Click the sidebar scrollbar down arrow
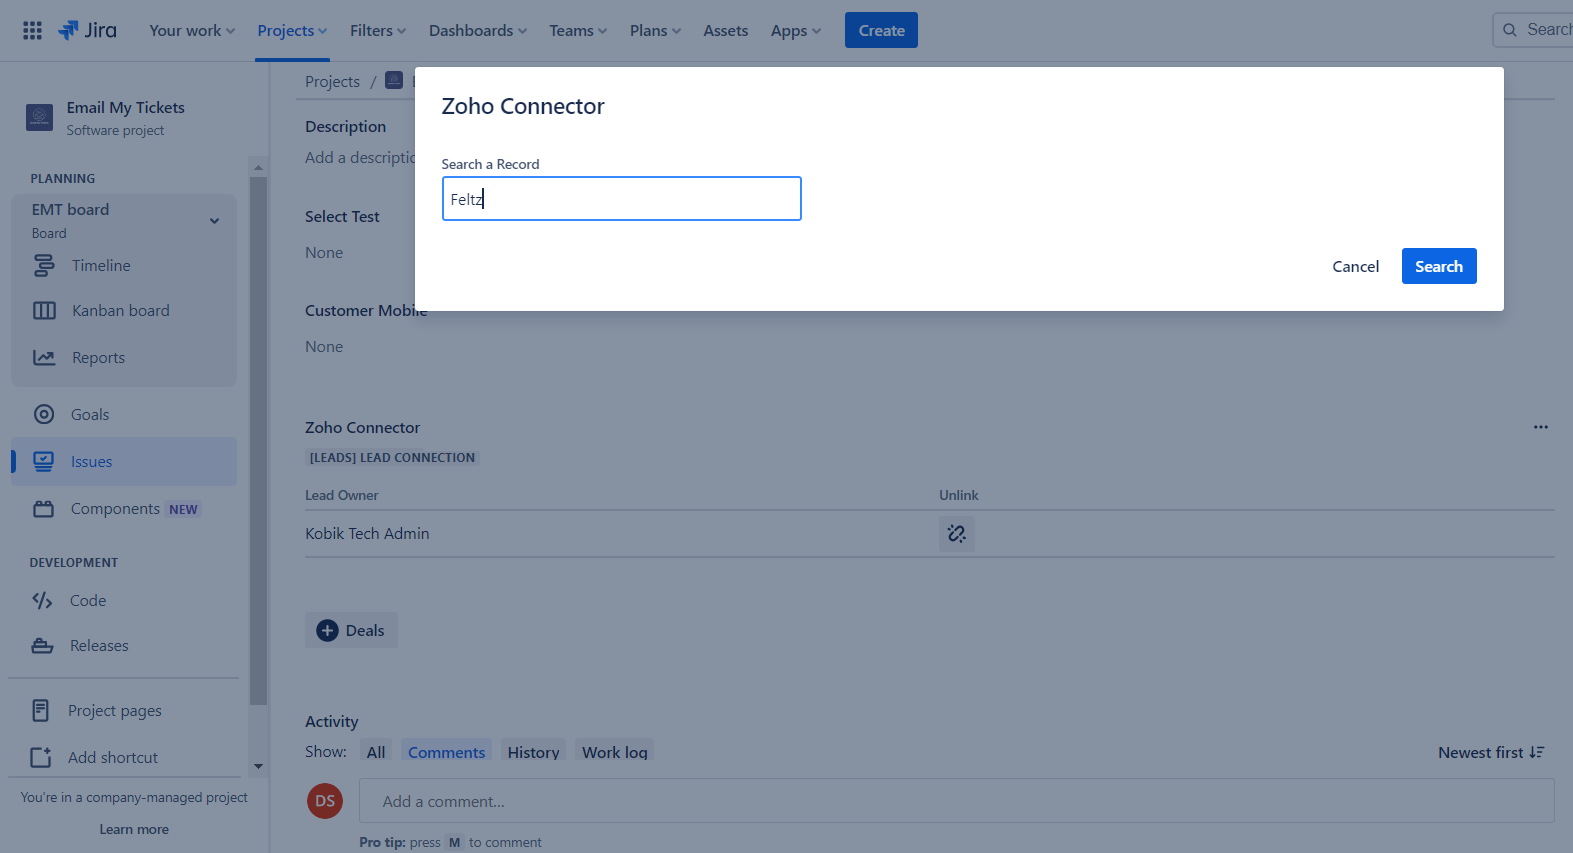Screen dimensions: 1573x853 click(258, 767)
